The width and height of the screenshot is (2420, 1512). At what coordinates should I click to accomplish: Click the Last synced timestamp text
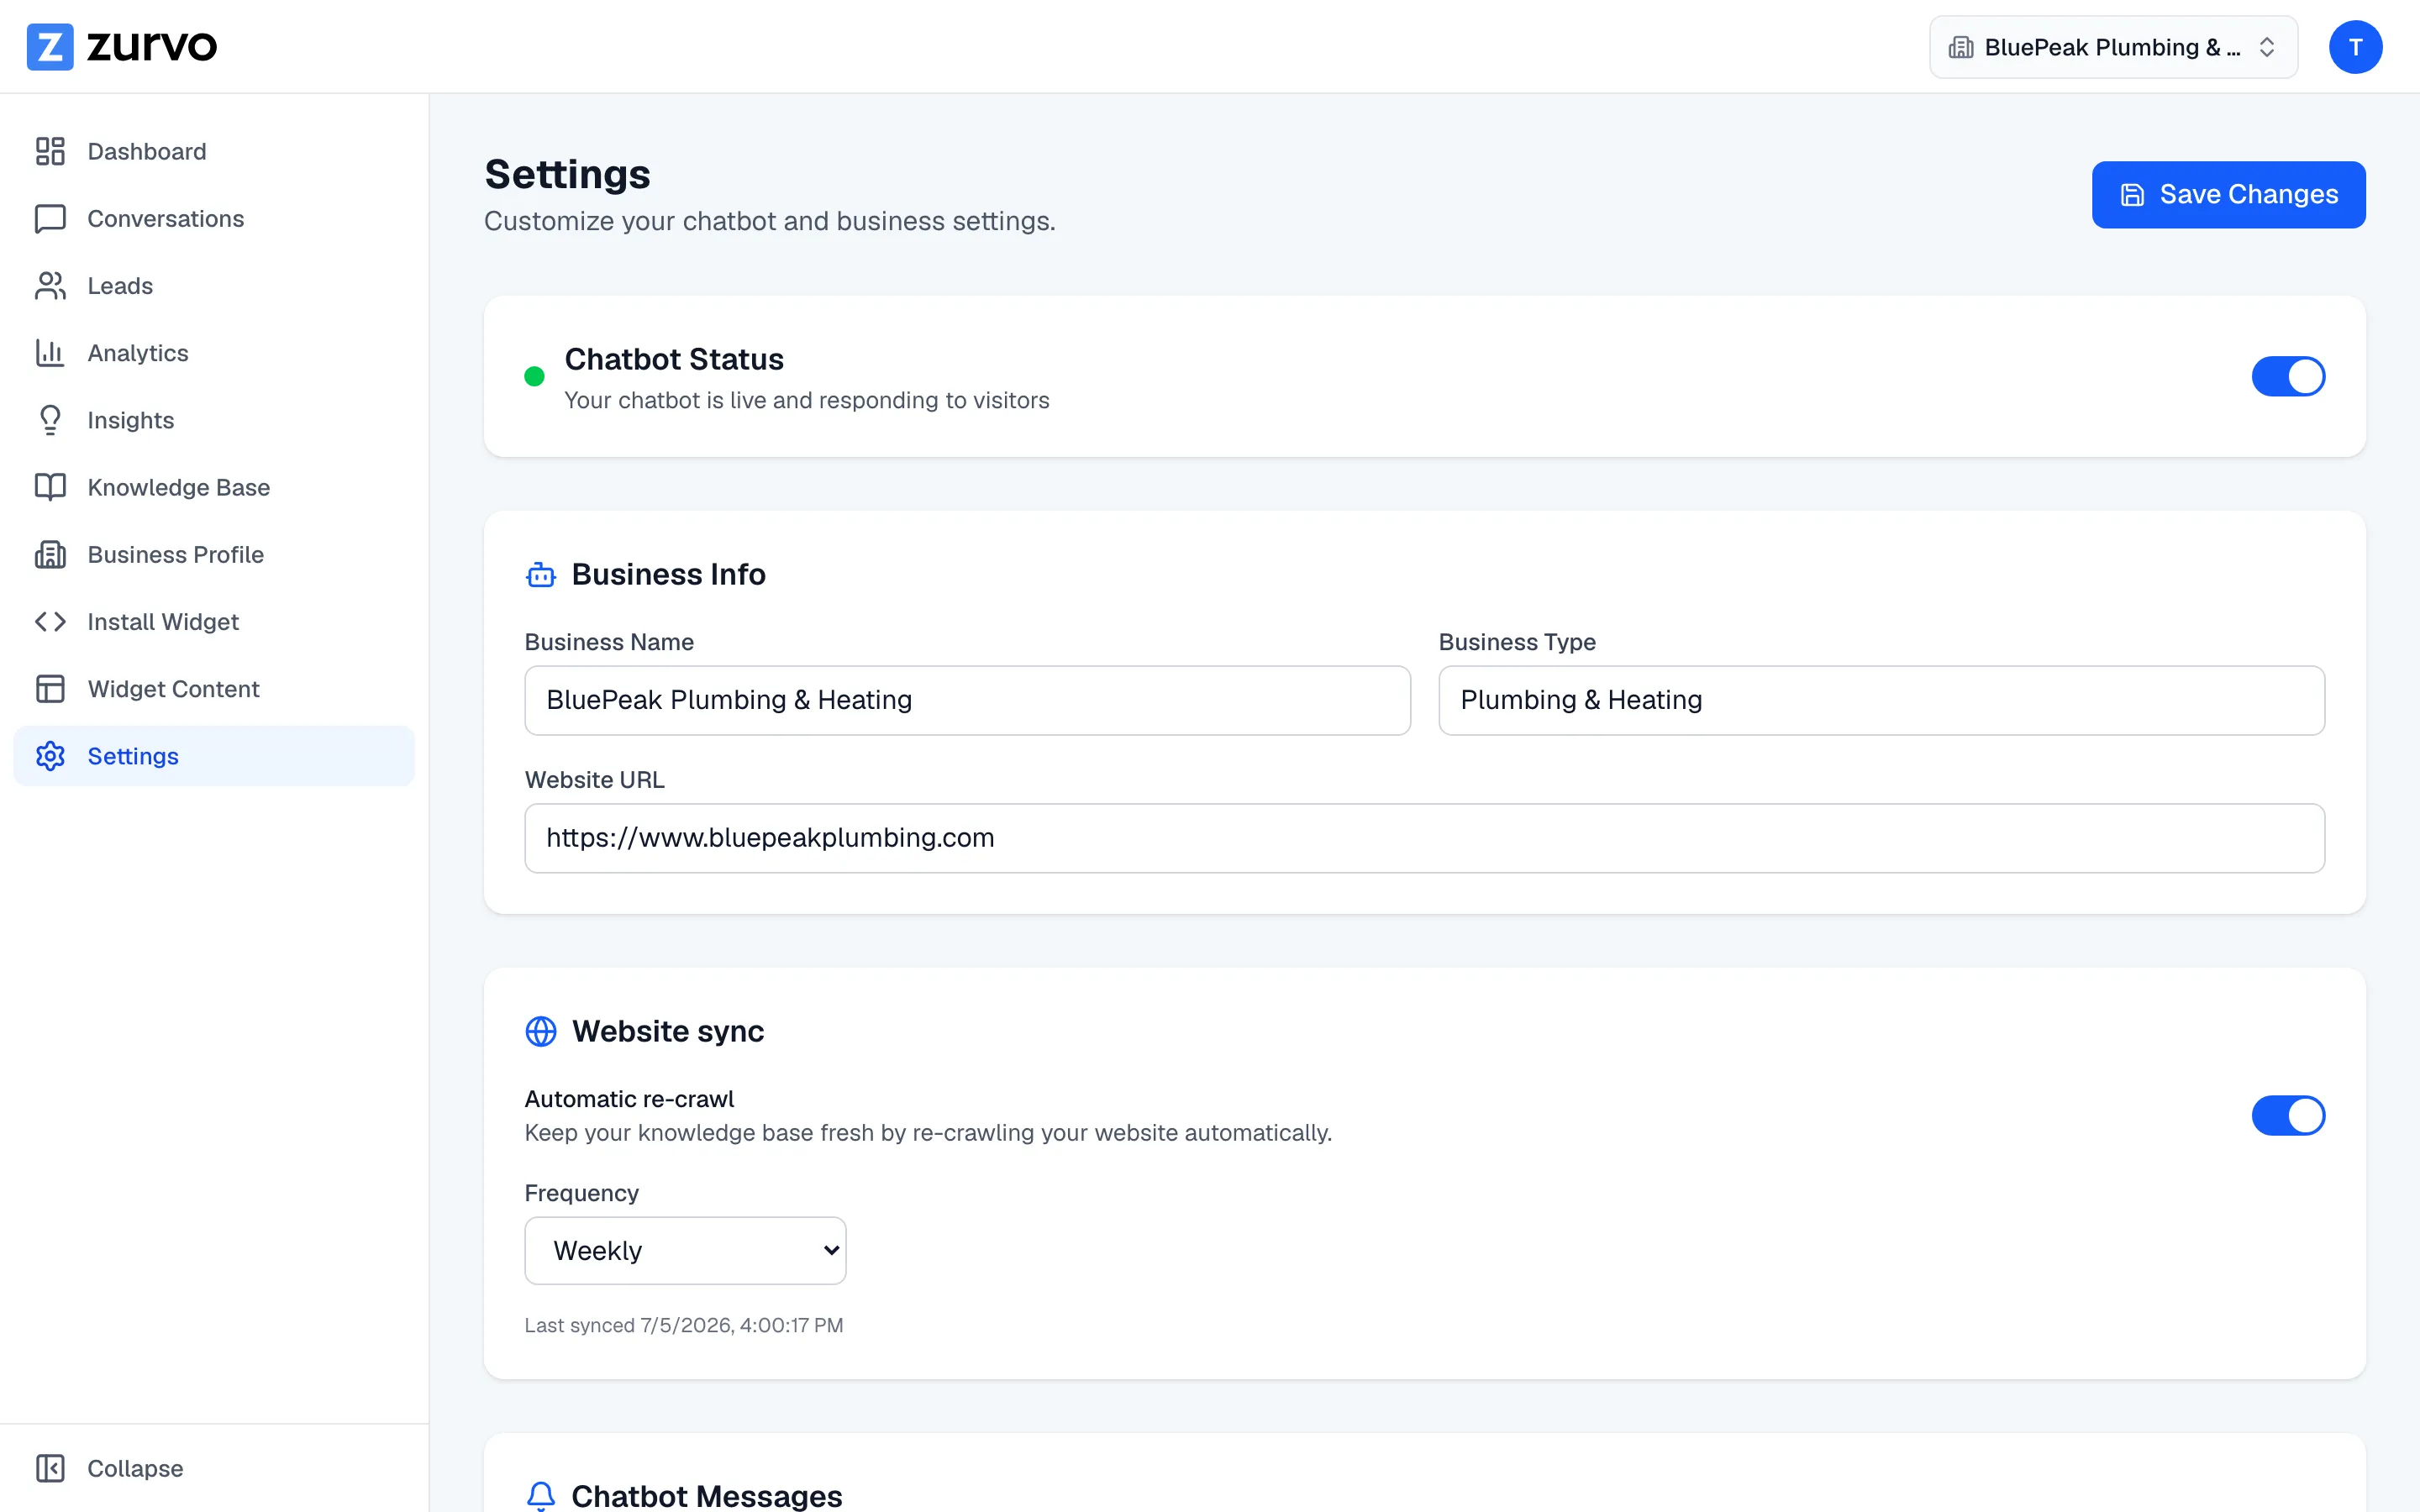point(684,1325)
